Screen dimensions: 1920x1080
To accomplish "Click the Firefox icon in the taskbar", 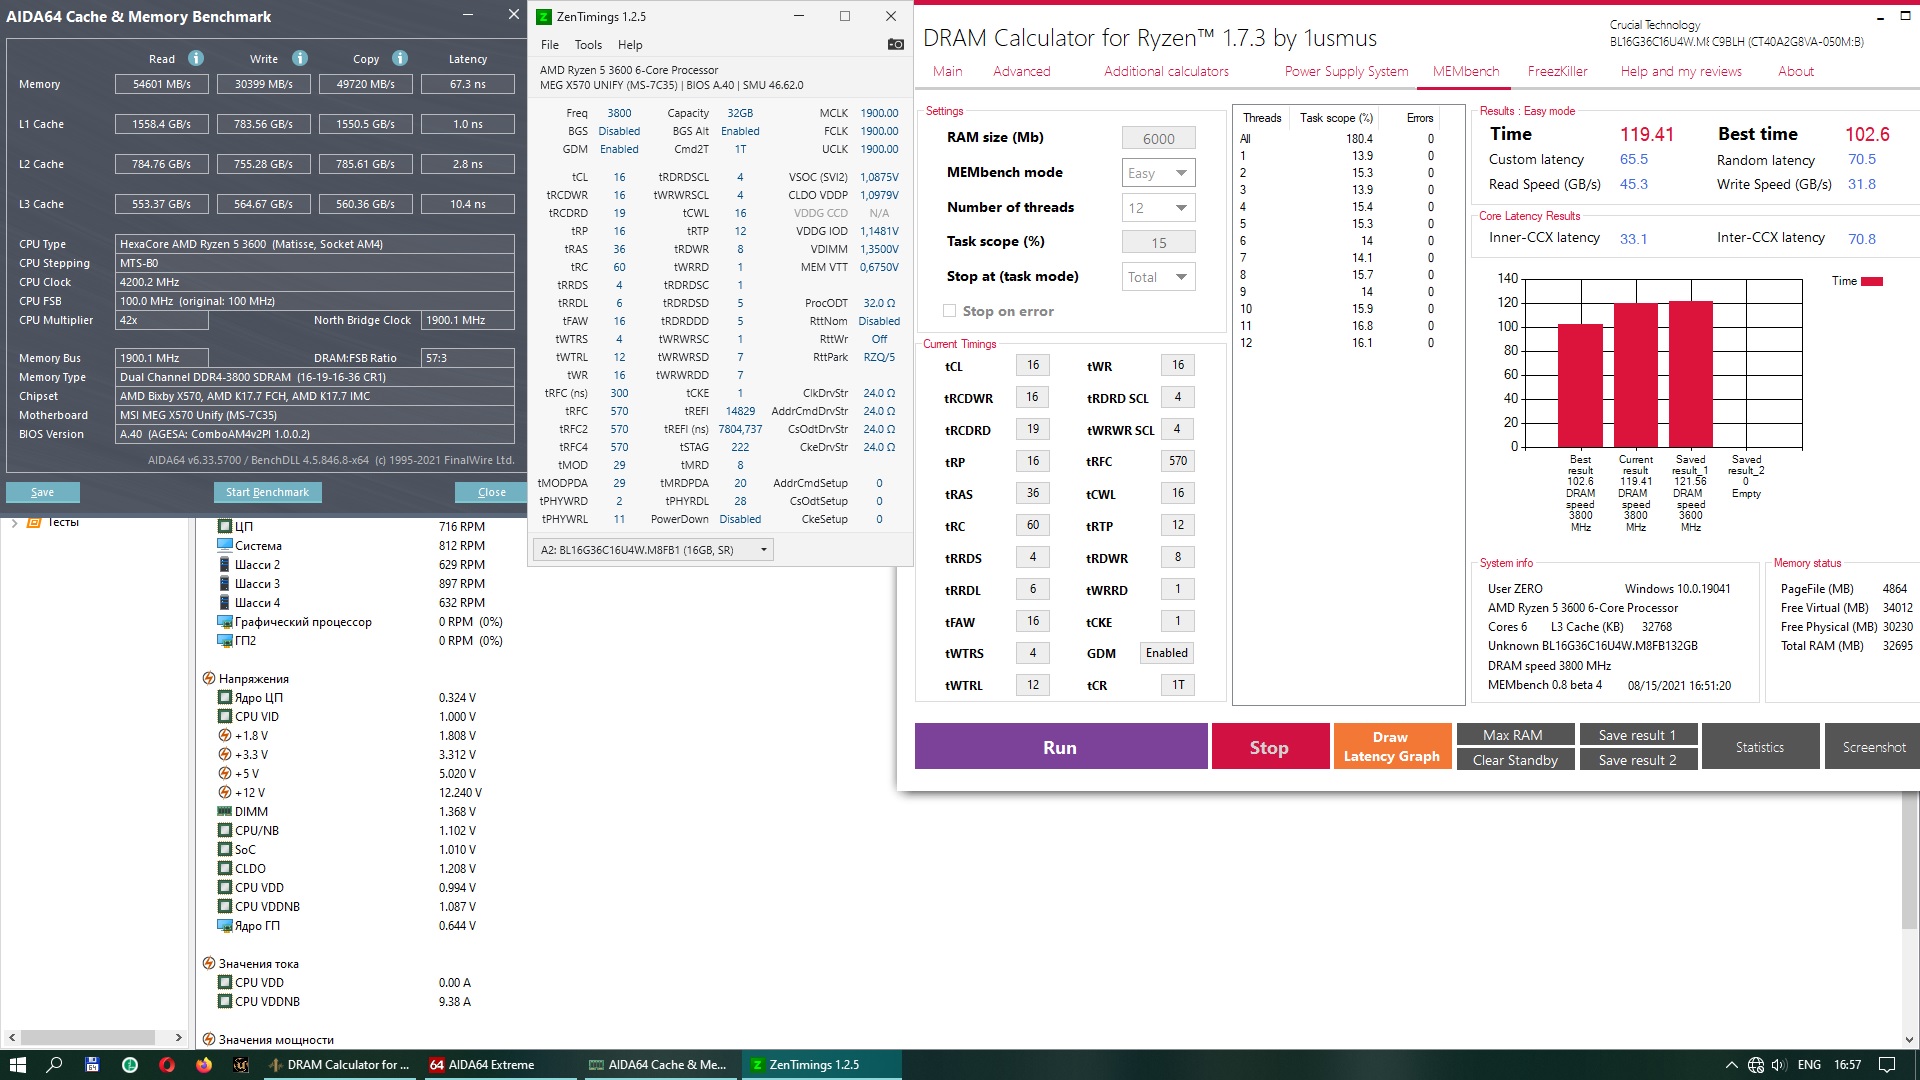I will coord(204,1065).
